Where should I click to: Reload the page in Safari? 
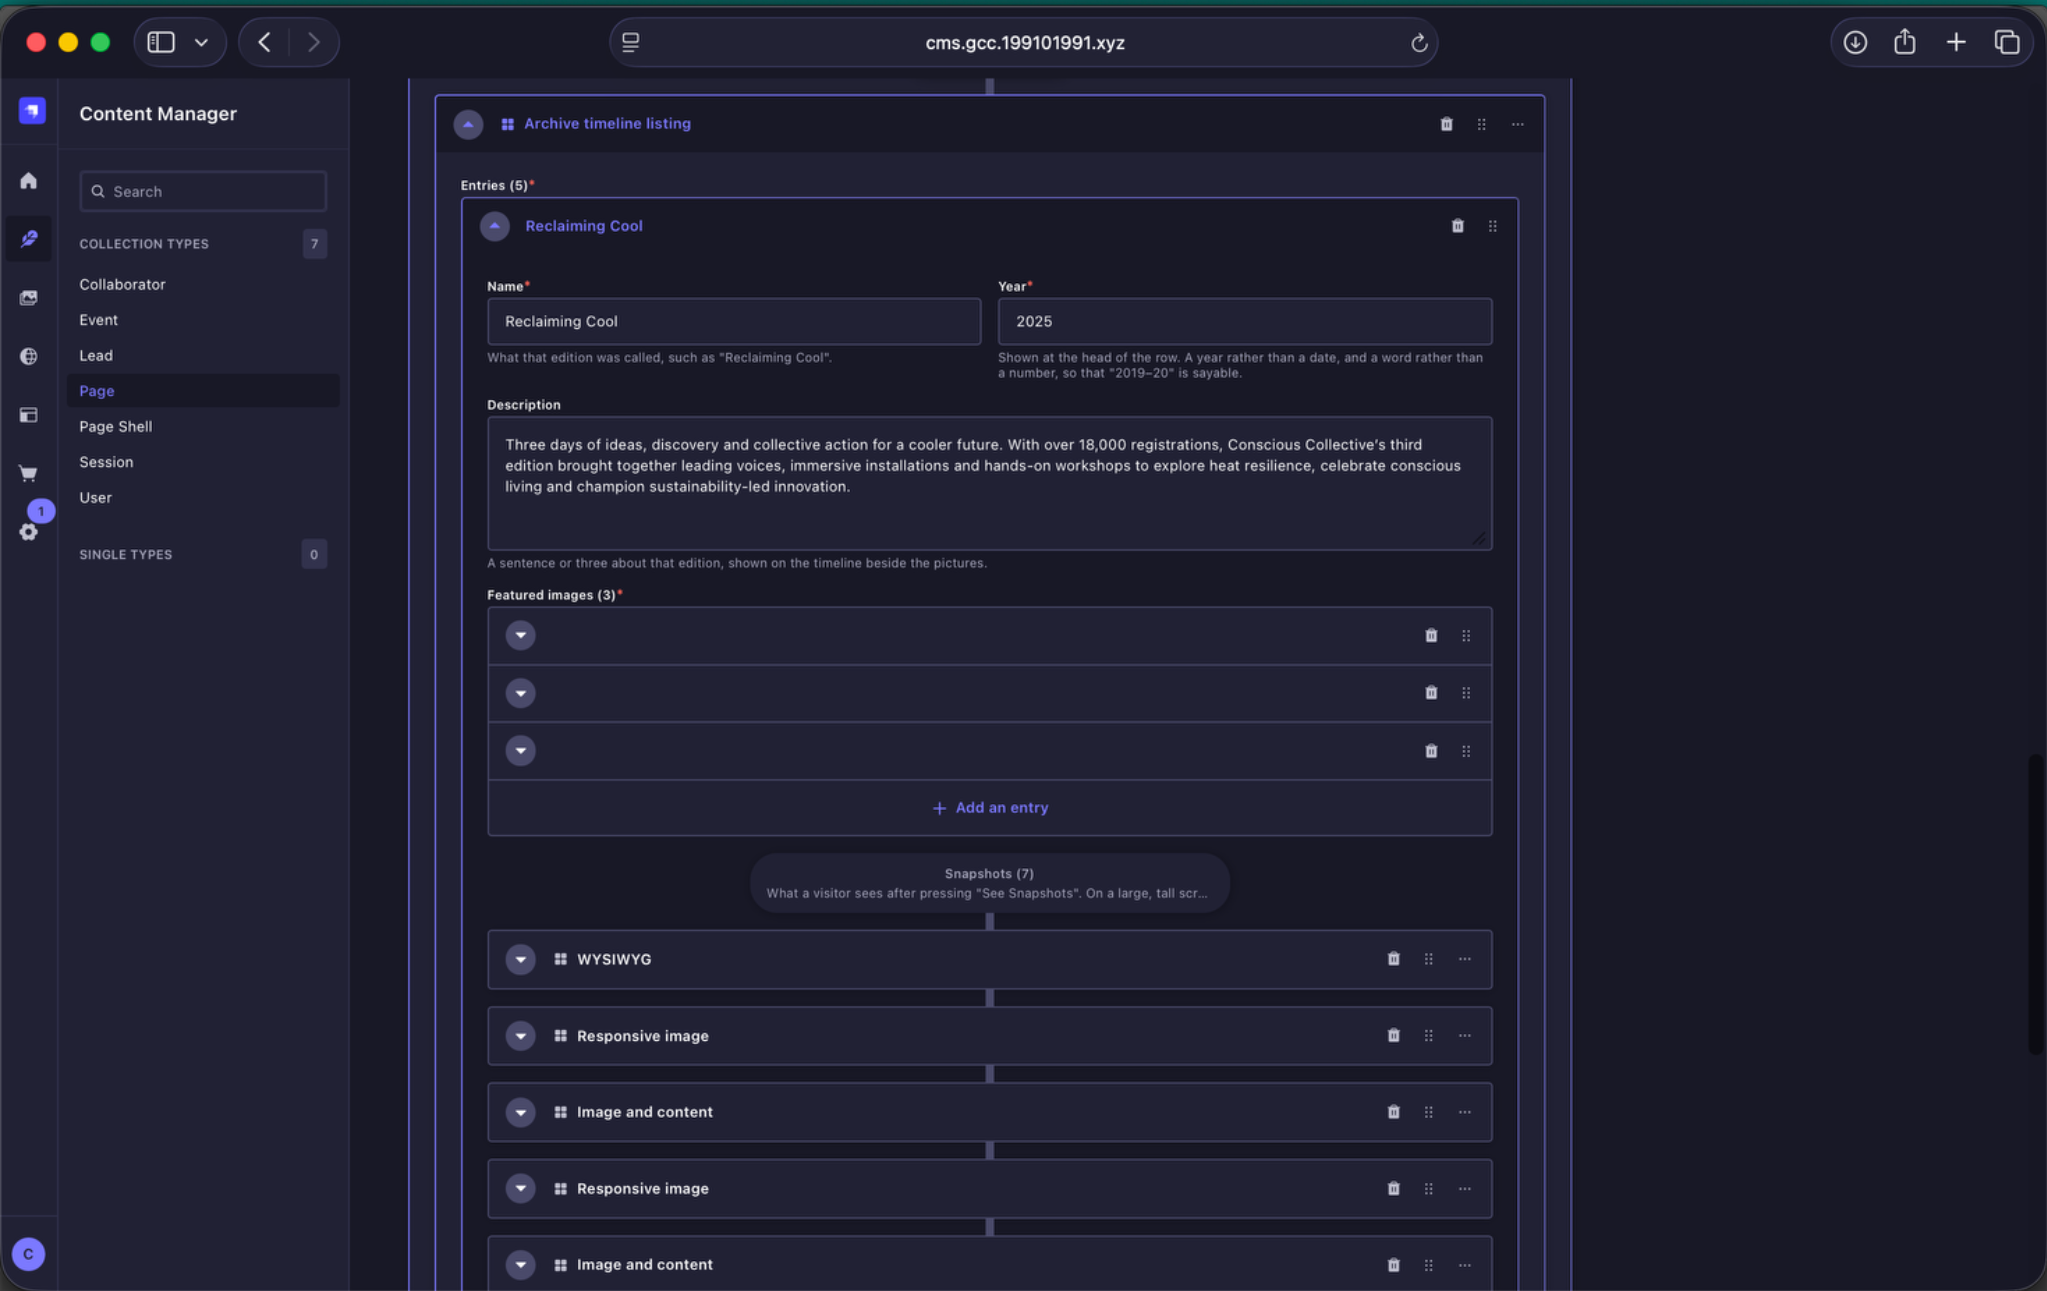click(x=1418, y=43)
